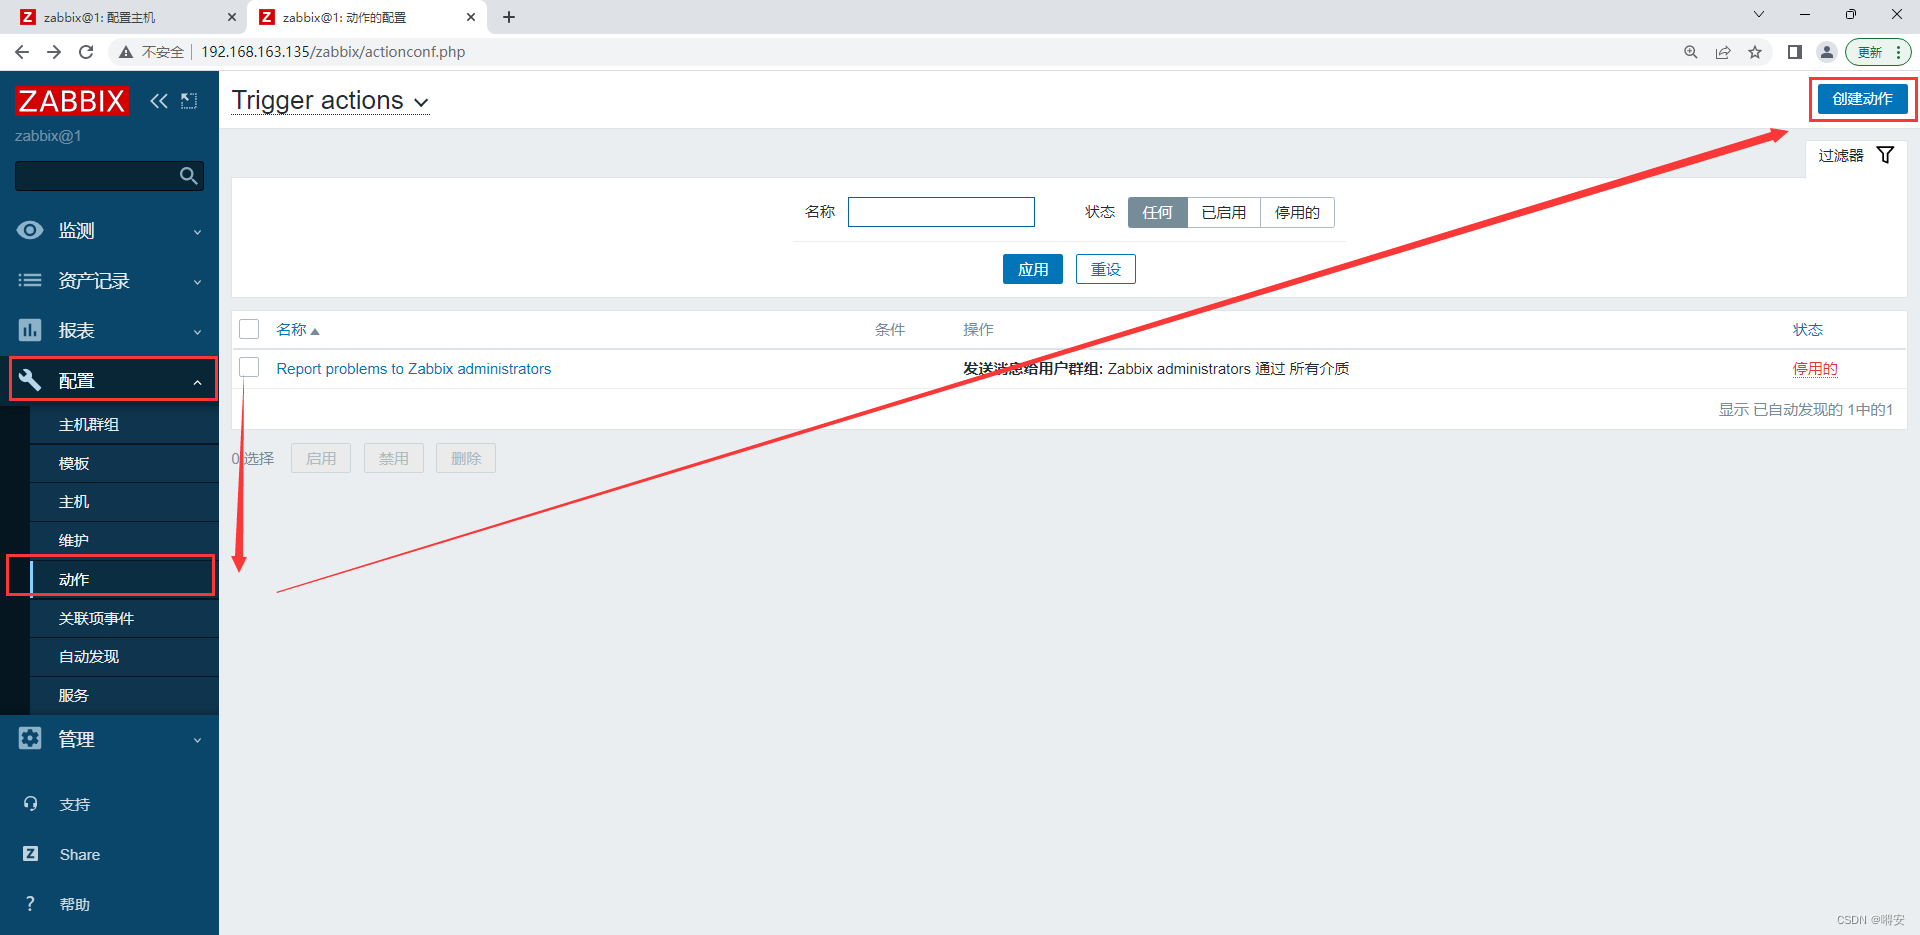Open the Trigger actions dropdown

[x=330, y=101]
